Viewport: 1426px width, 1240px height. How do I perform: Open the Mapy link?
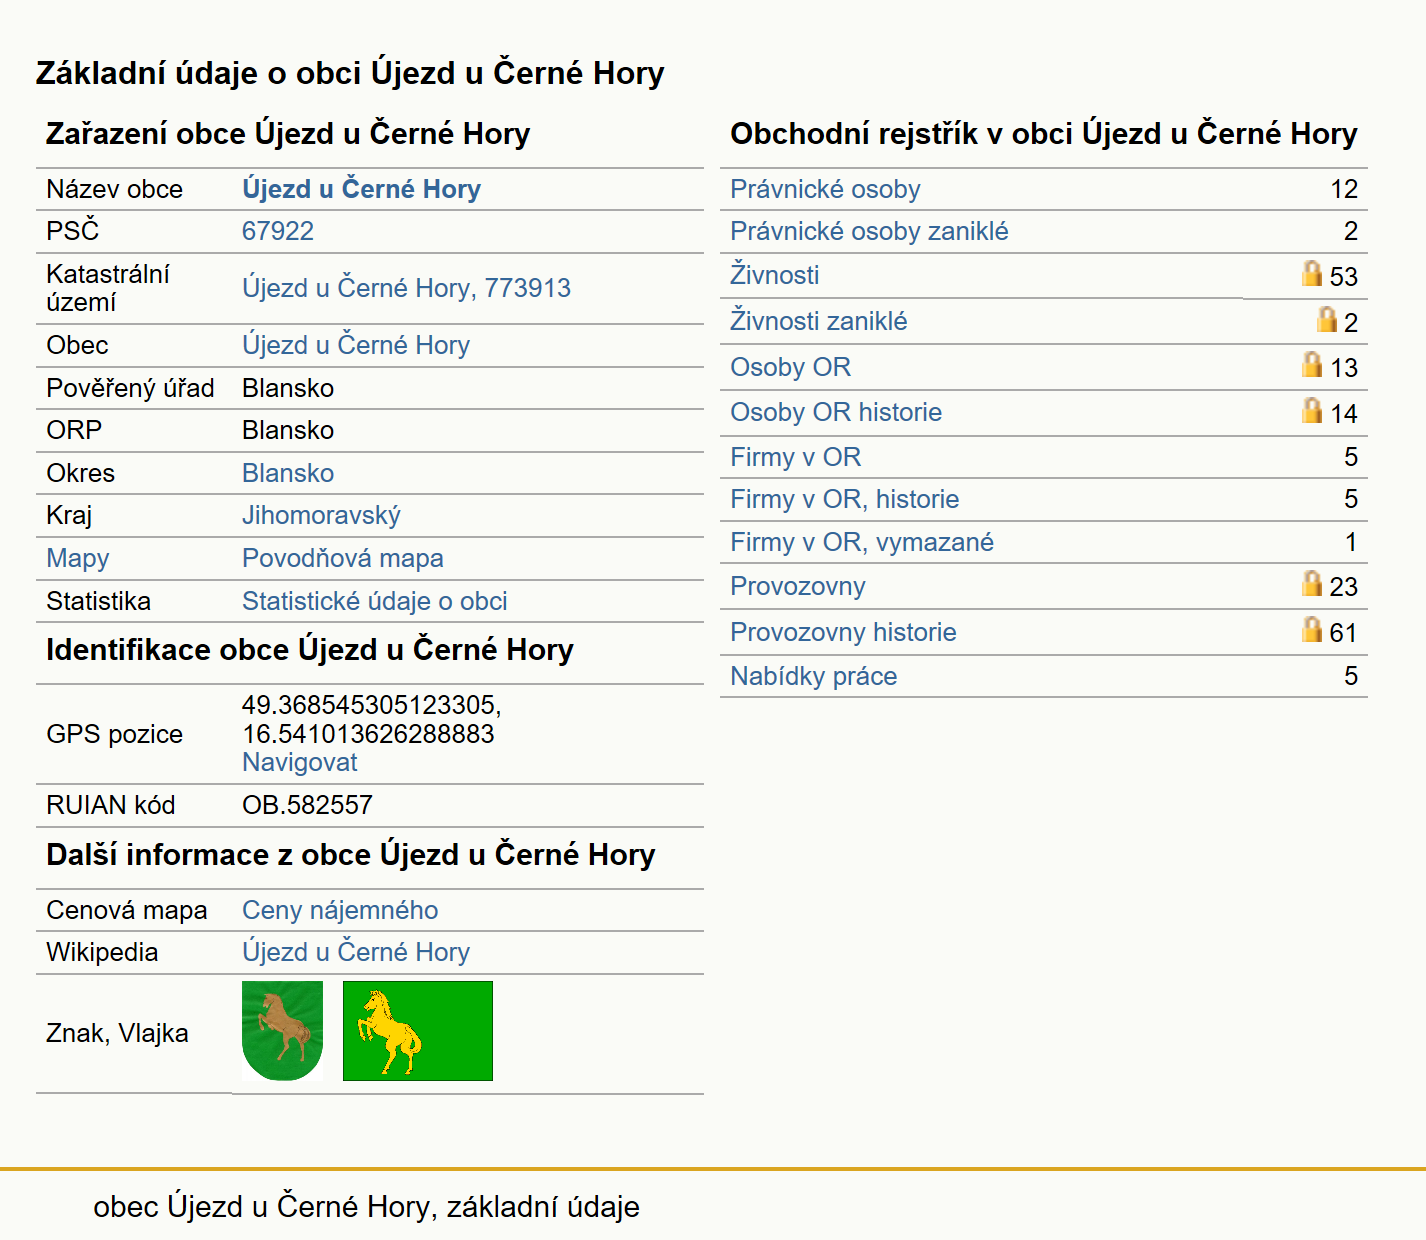(x=78, y=558)
